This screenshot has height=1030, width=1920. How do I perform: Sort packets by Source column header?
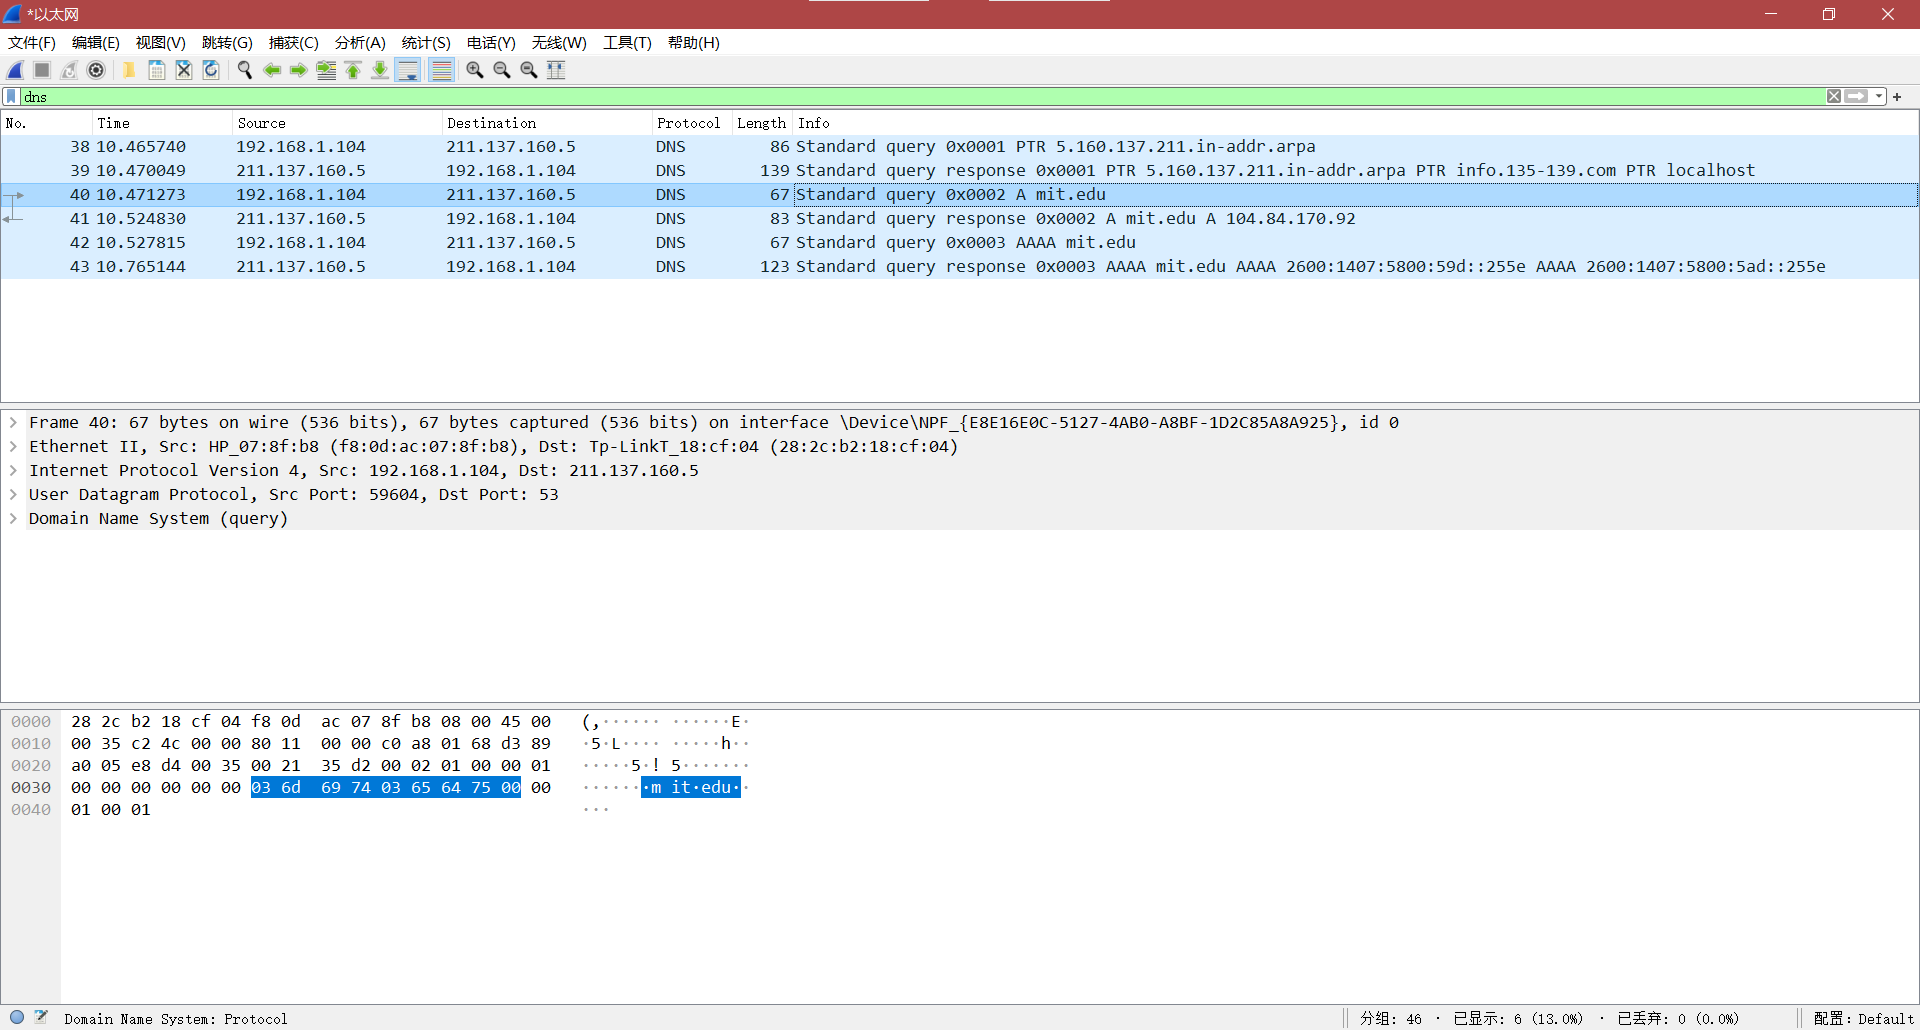click(x=338, y=123)
